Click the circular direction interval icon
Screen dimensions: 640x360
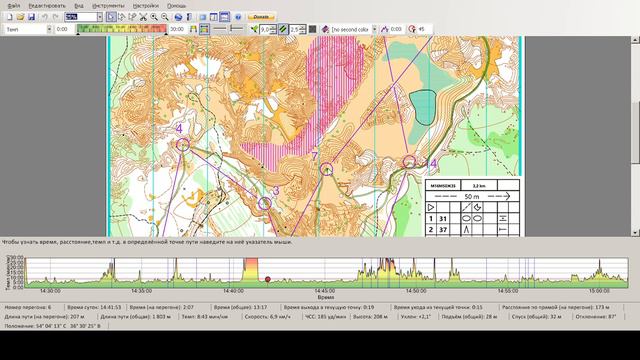click(x=411, y=29)
